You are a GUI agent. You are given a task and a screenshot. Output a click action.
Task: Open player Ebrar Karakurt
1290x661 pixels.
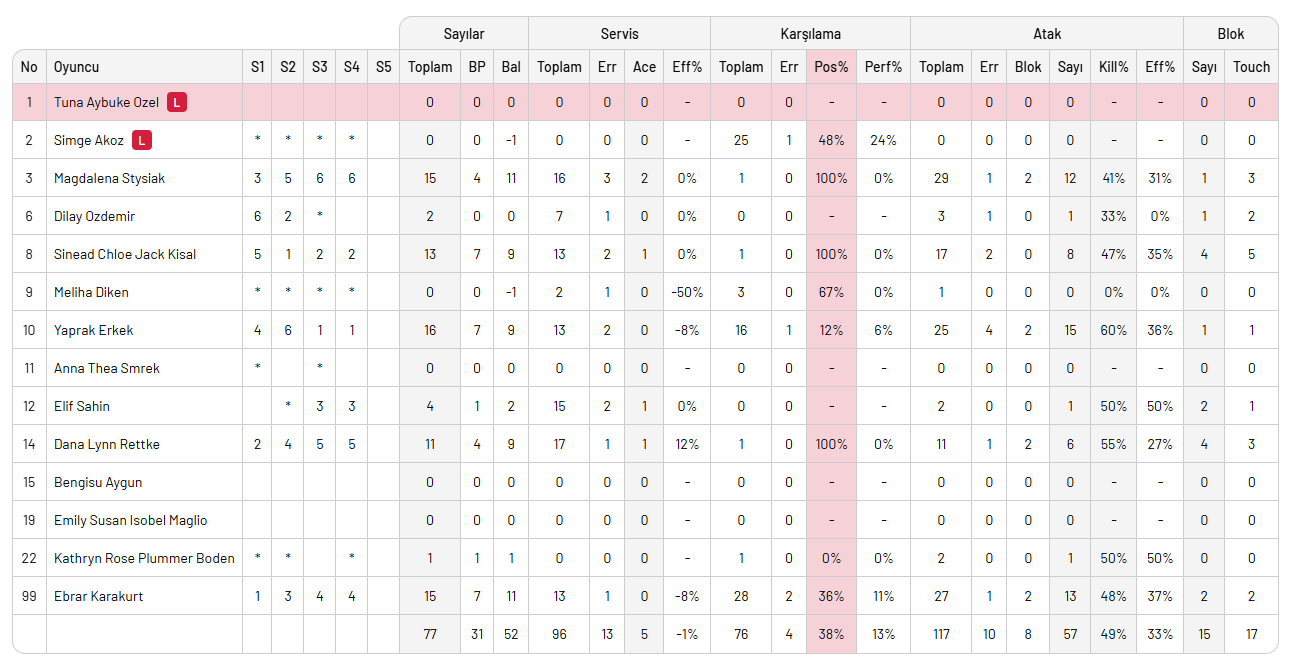[98, 596]
